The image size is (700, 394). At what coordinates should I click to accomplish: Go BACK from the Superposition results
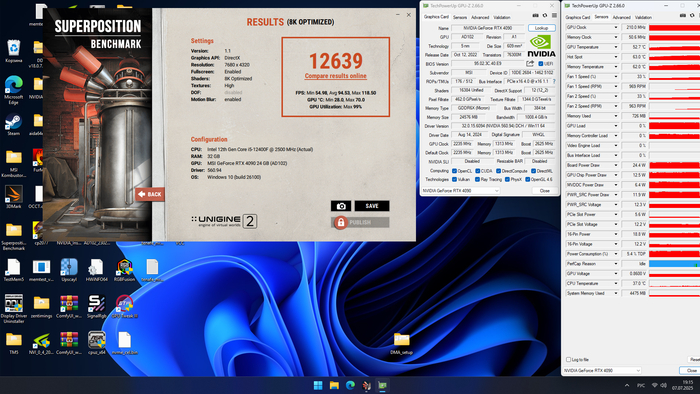tap(150, 194)
